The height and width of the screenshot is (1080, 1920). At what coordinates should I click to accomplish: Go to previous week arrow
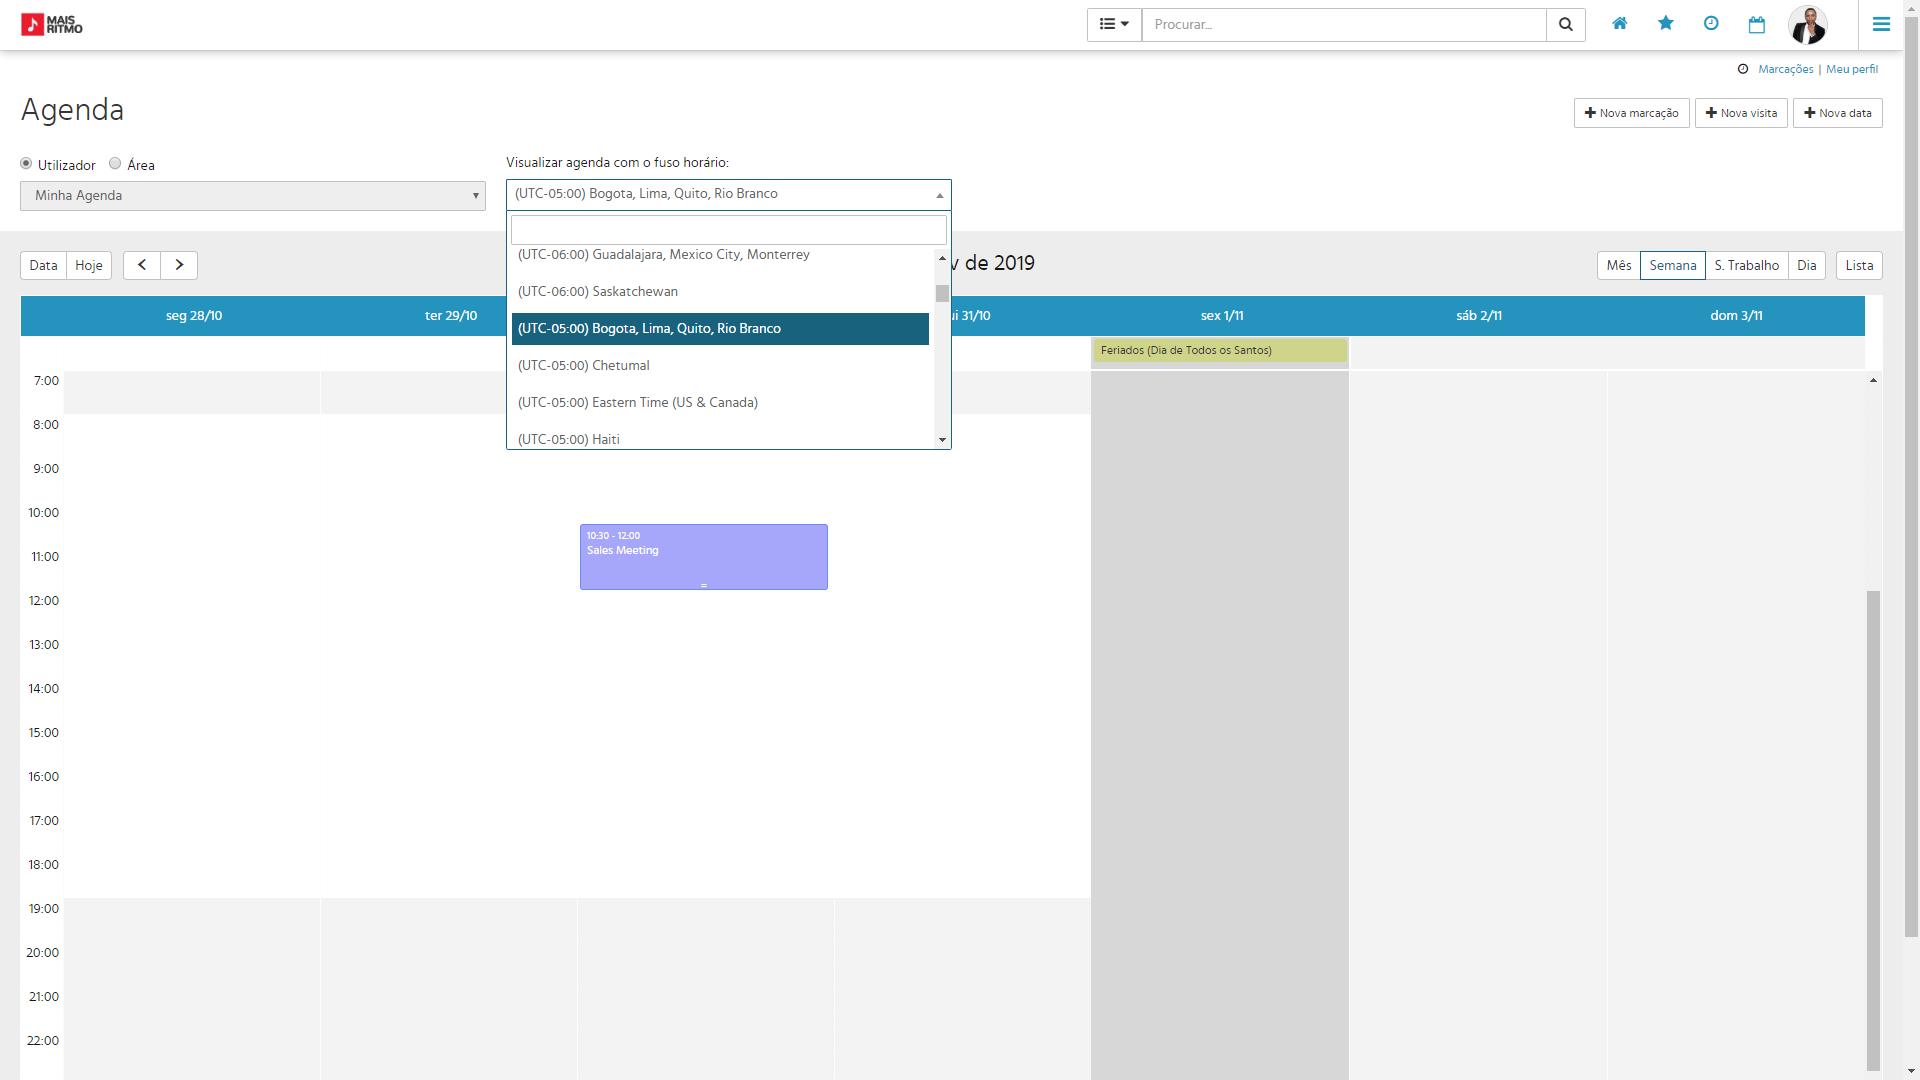coord(142,265)
